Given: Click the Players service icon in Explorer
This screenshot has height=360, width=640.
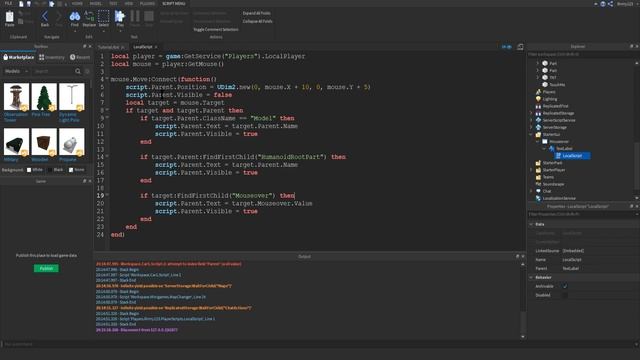Looking at the screenshot, I should pos(538,92).
